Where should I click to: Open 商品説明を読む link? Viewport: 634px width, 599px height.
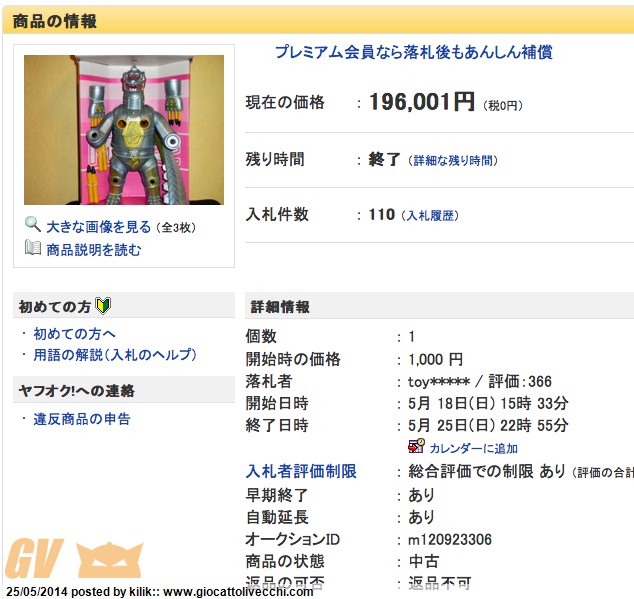94,250
